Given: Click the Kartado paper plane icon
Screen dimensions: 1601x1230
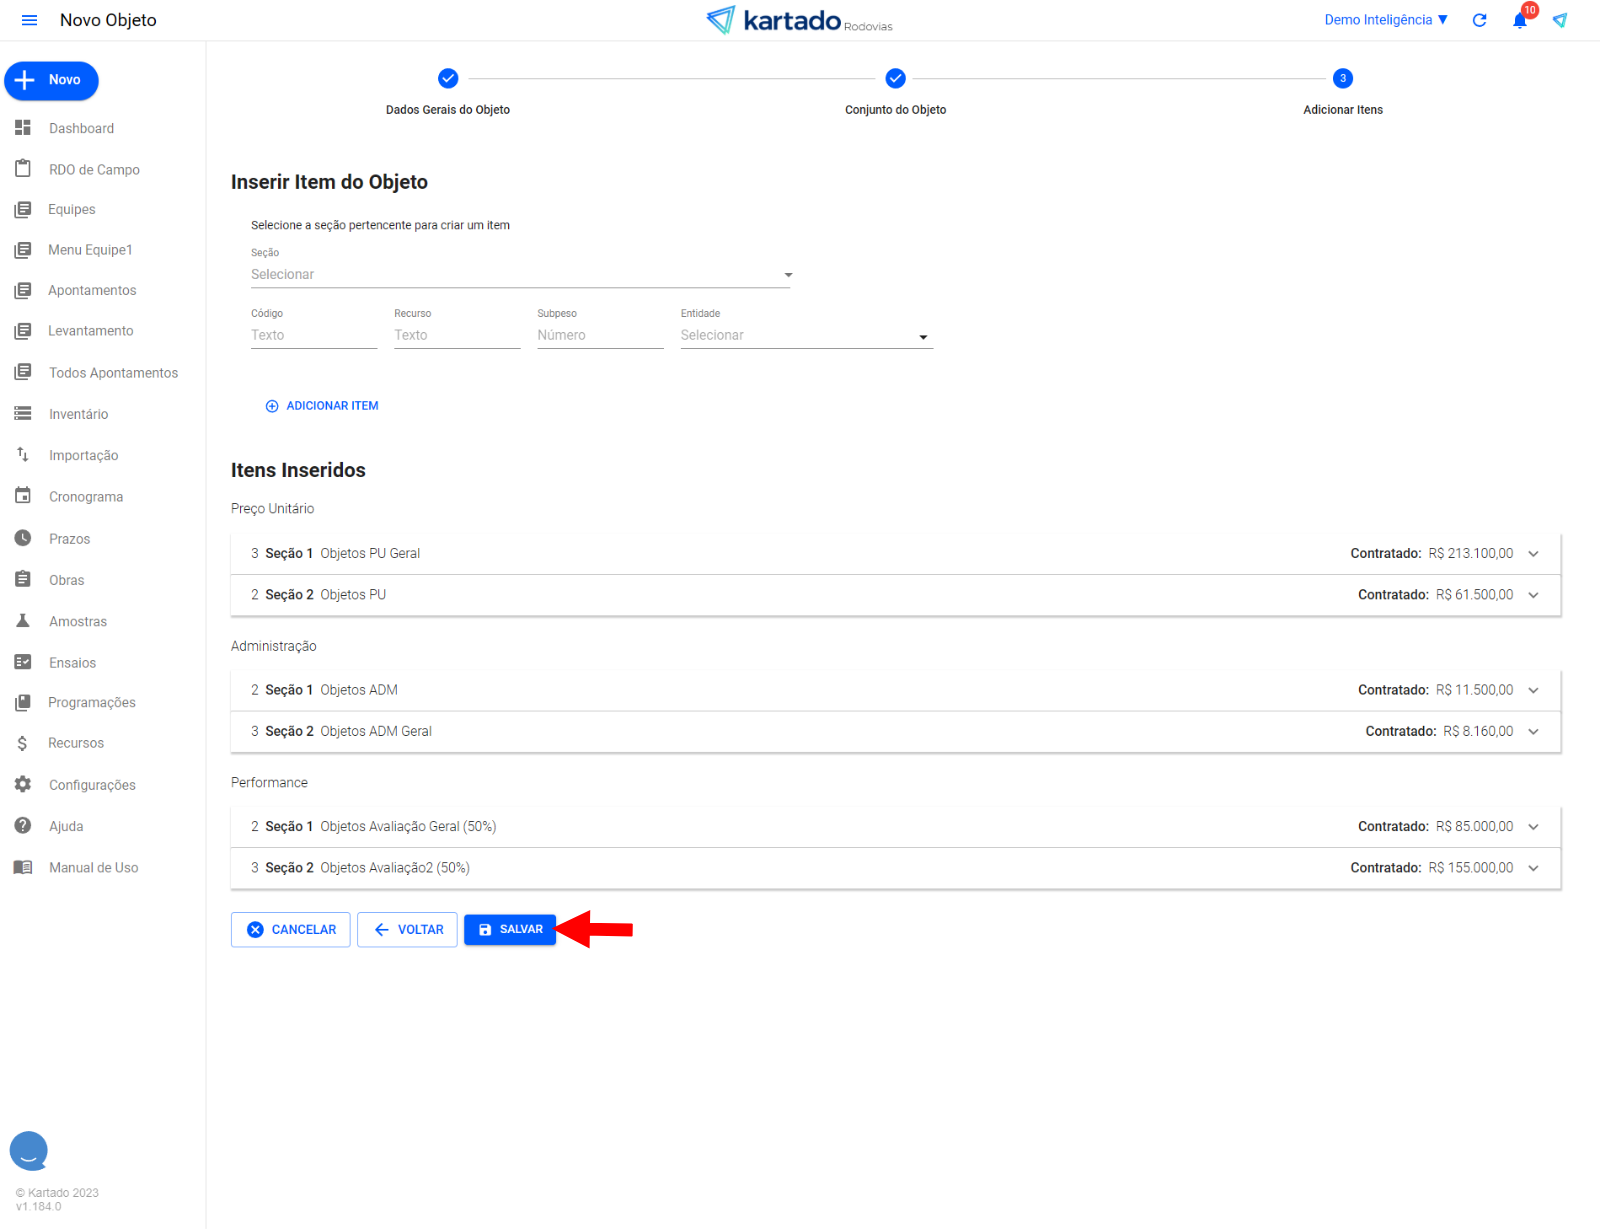Looking at the screenshot, I should tap(1559, 20).
